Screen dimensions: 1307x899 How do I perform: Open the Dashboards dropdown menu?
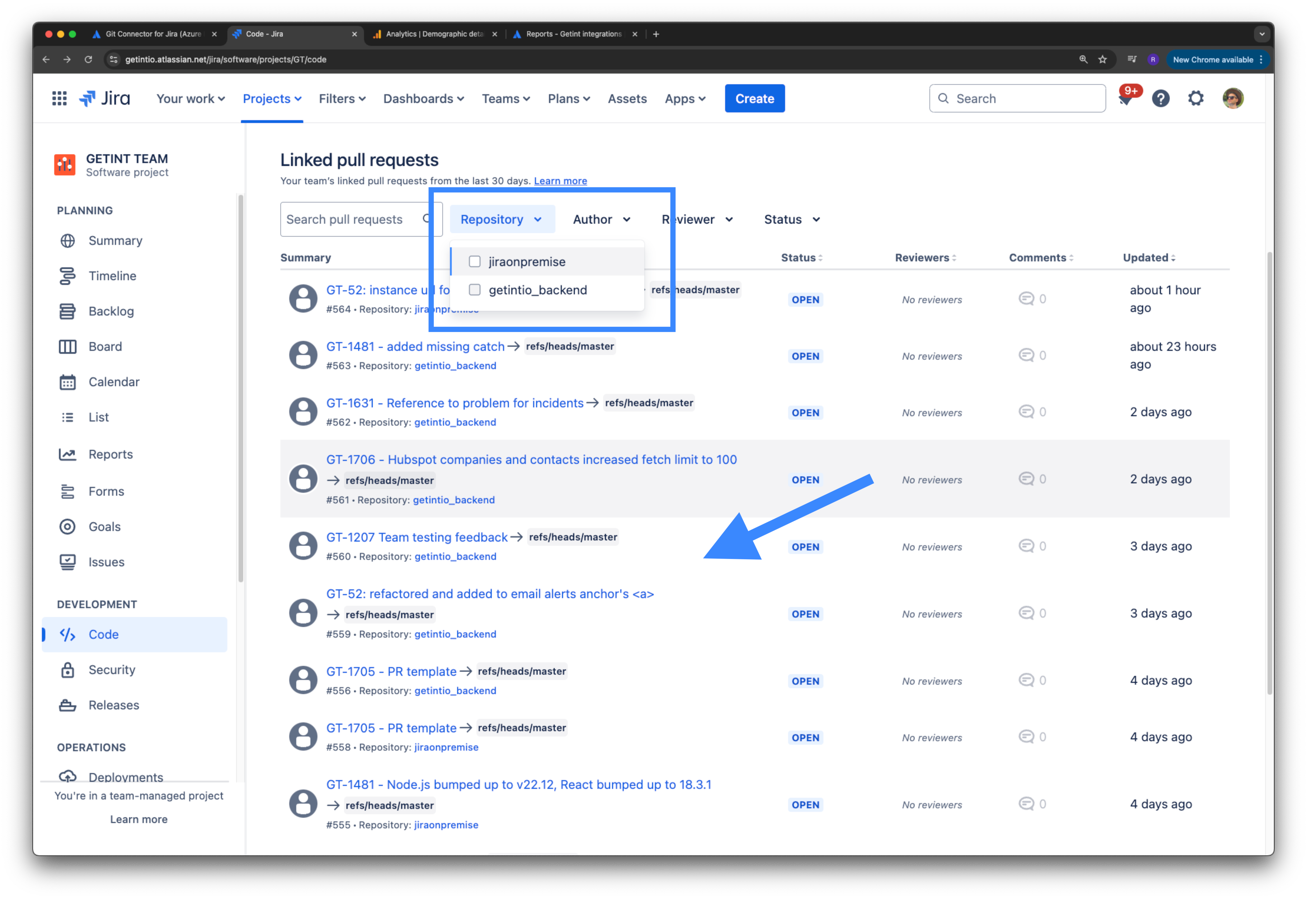click(424, 98)
